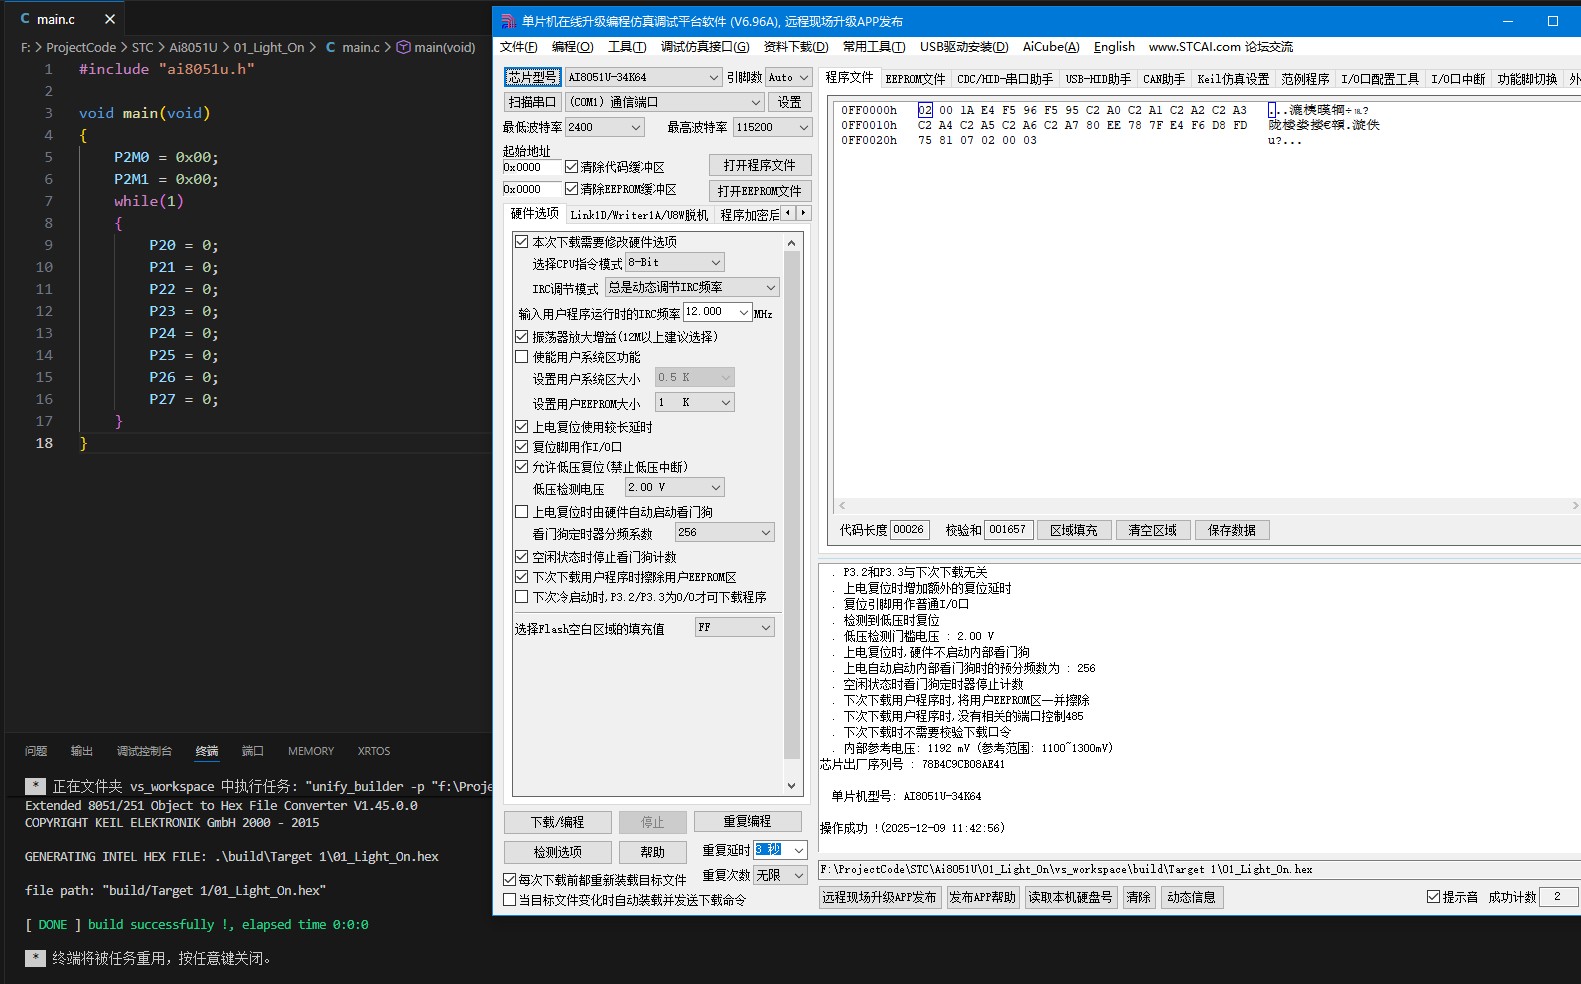Image resolution: width=1581 pixels, height=984 pixels.
Task: Toggle the clear code buffer checkbox
Action: tap(572, 167)
